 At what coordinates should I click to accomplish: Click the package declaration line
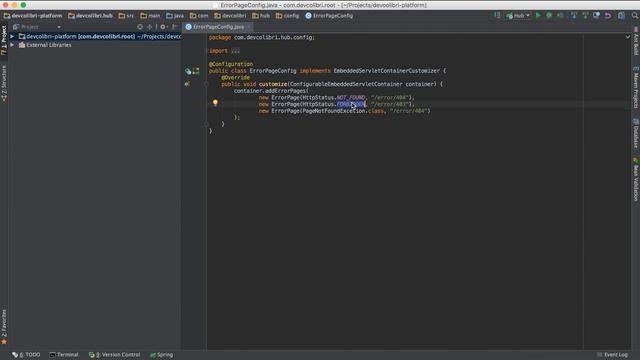pos(262,38)
